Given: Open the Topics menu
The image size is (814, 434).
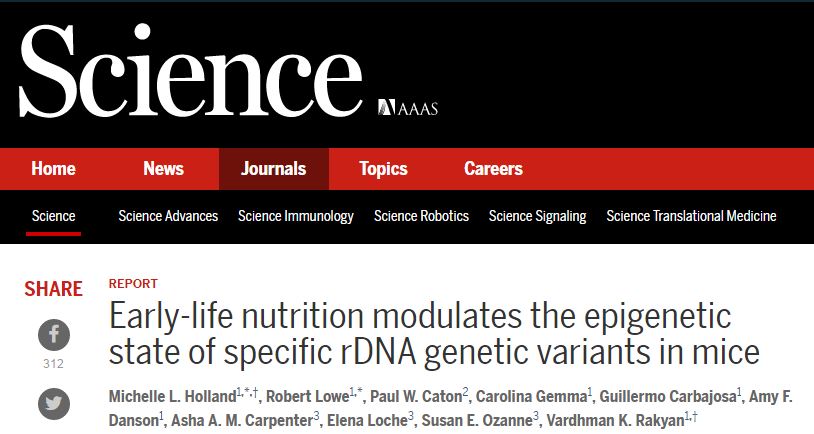Looking at the screenshot, I should click(x=383, y=169).
